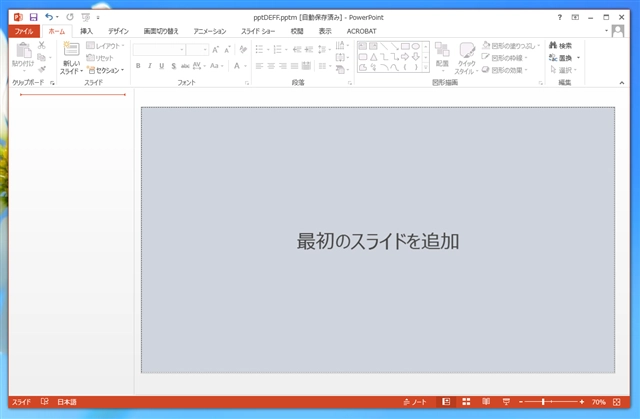Click the Reset (リセット) button
The width and height of the screenshot is (640, 419).
click(100, 58)
